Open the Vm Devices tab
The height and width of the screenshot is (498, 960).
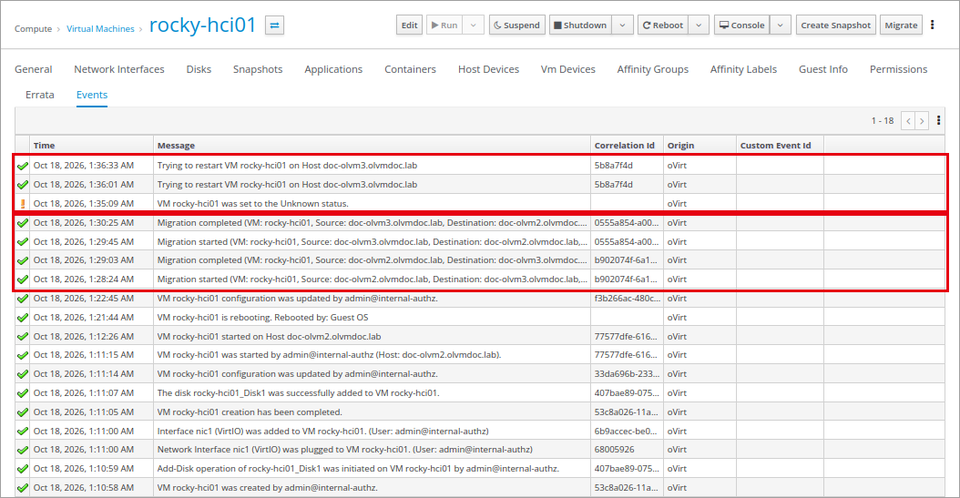tap(568, 69)
